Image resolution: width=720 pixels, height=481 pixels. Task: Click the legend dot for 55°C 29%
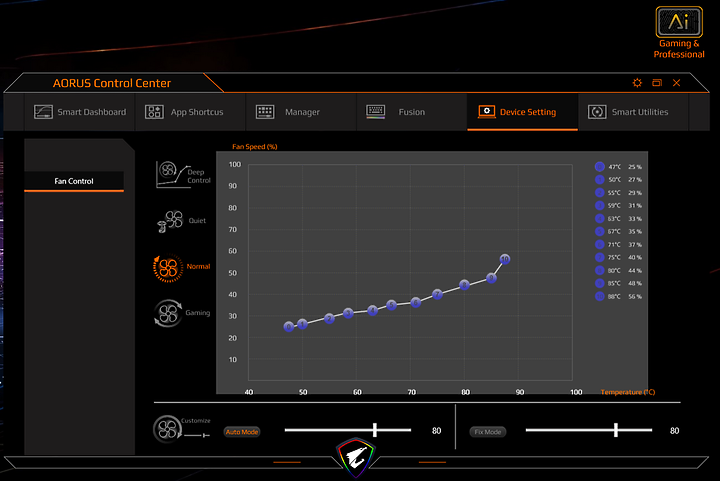click(599, 192)
